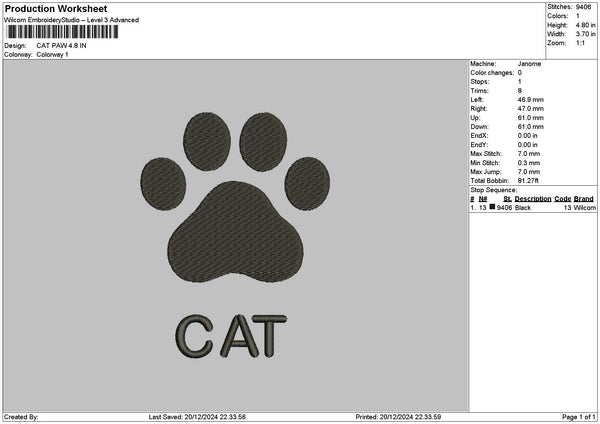The width and height of the screenshot is (600, 424).
Task: Click the embroidered letter T
Action: pyautogui.click(x=269, y=336)
